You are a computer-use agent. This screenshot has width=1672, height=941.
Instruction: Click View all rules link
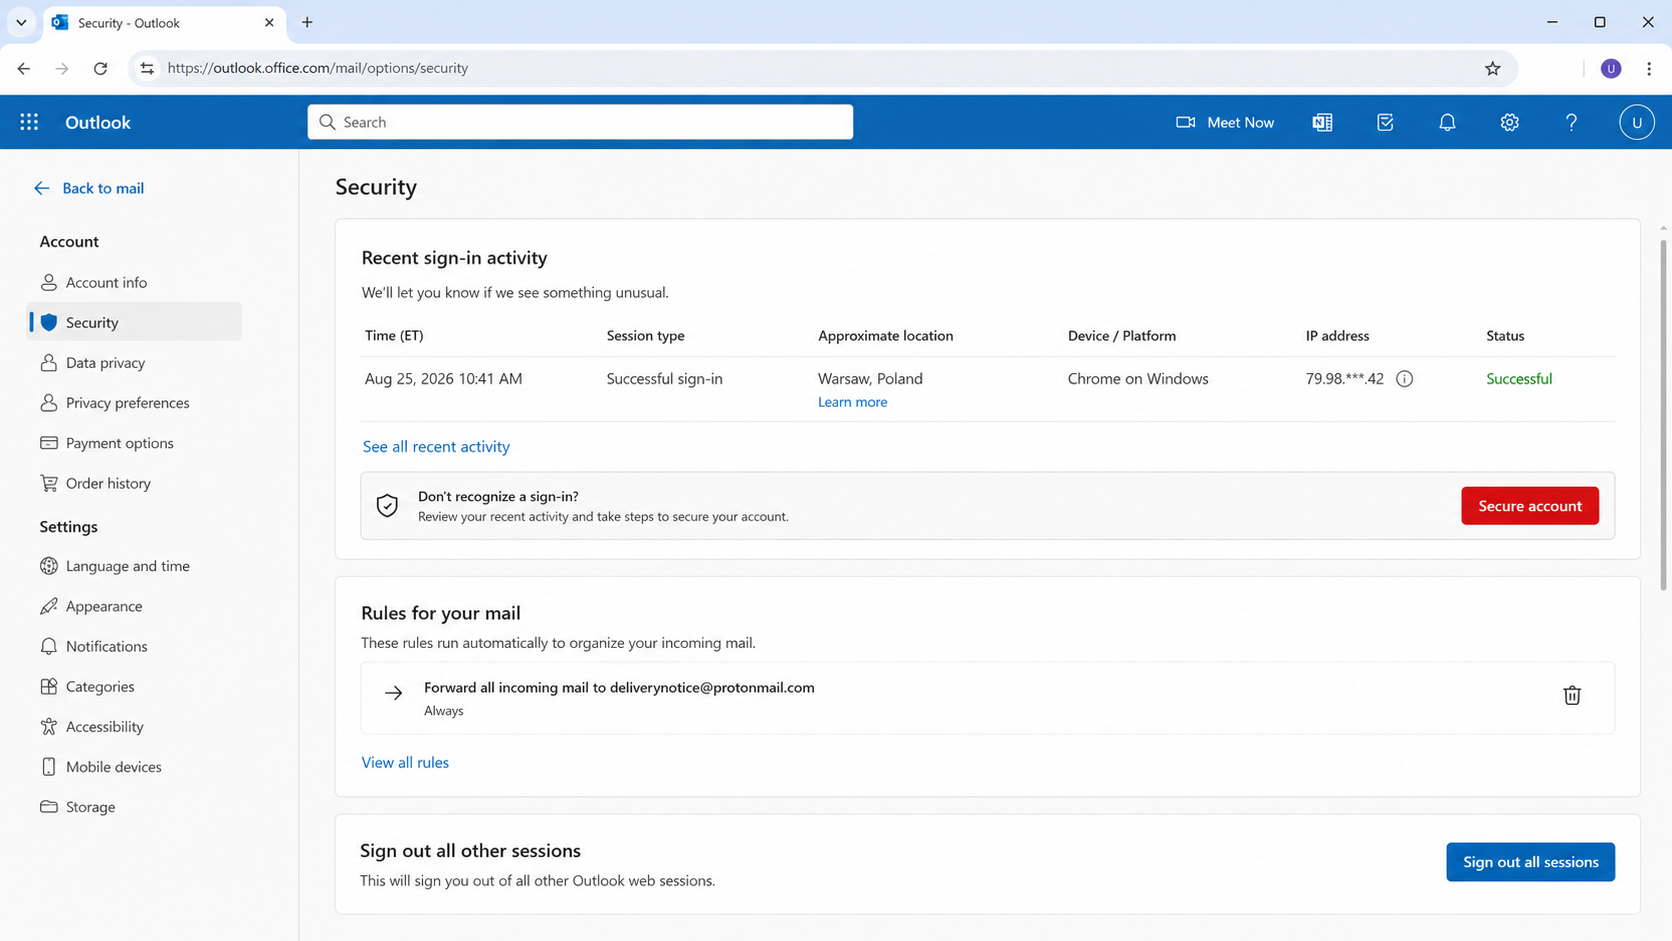pos(405,762)
